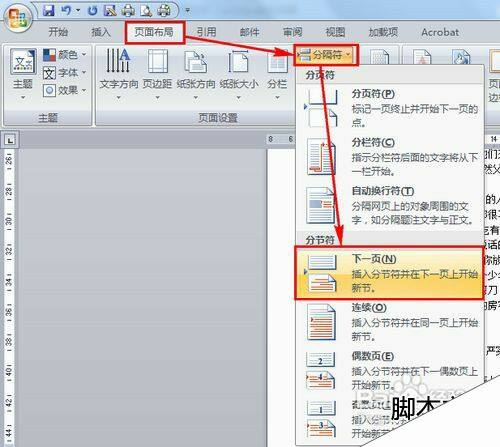Open the 审阅 tab
This screenshot has height=447, width=500.
[292, 32]
